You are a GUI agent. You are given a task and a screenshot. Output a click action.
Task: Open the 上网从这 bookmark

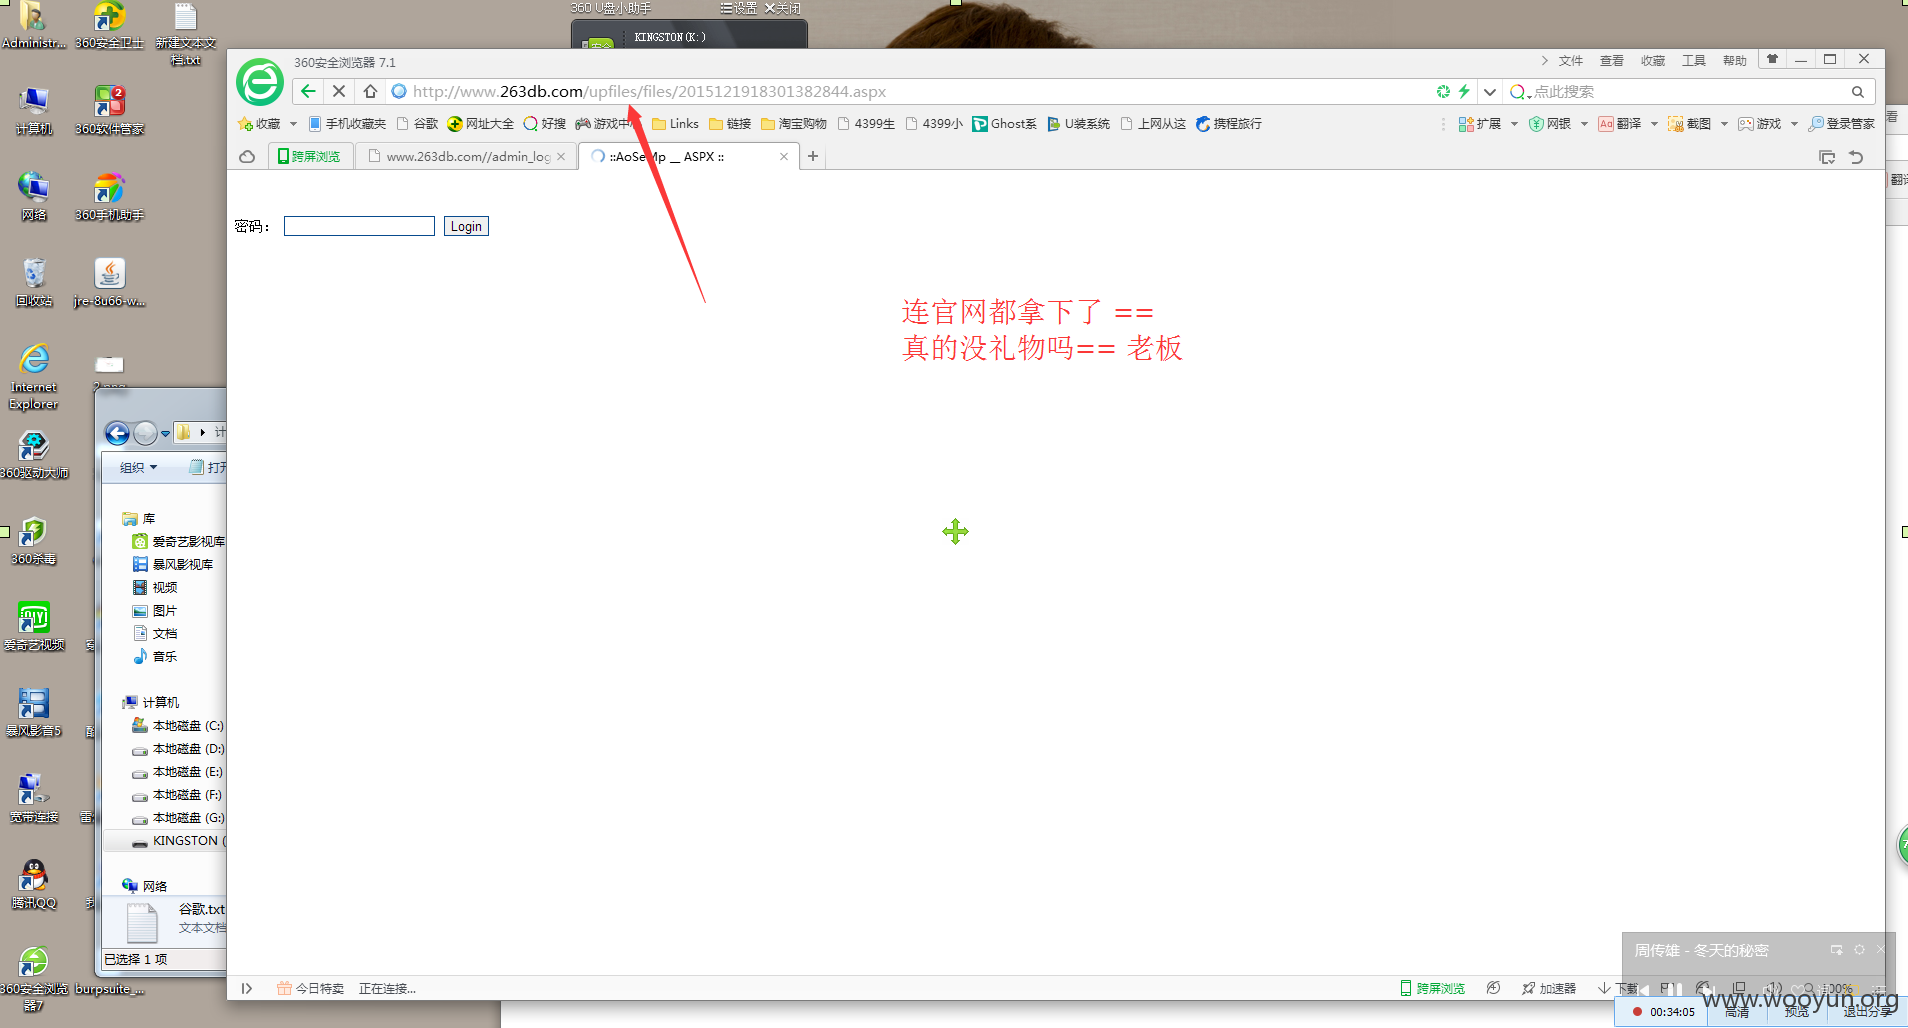click(x=1153, y=124)
